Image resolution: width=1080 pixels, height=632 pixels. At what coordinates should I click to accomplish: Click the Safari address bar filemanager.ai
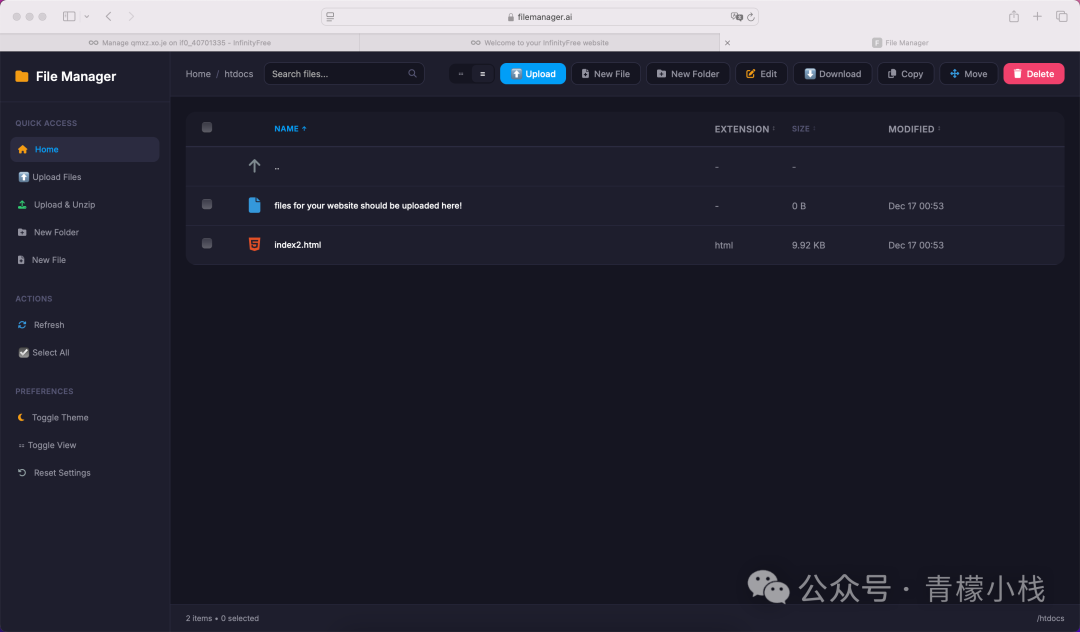(539, 17)
